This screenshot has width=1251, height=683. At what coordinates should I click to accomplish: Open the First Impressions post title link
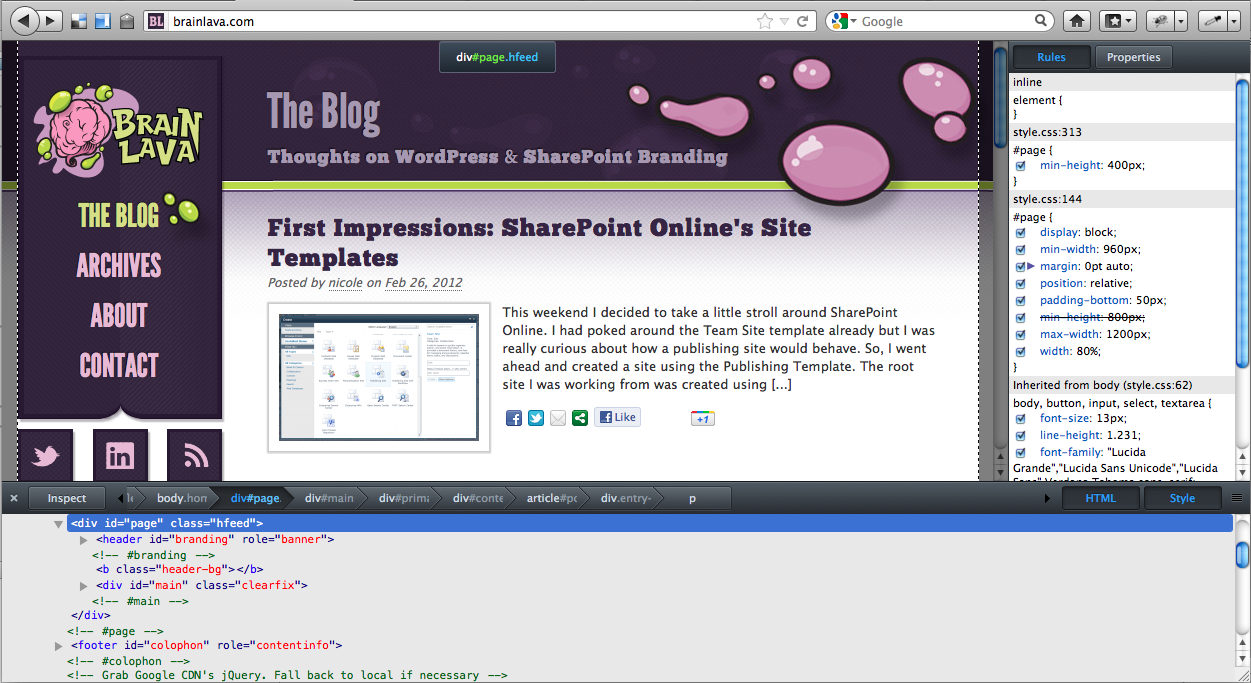tap(539, 242)
